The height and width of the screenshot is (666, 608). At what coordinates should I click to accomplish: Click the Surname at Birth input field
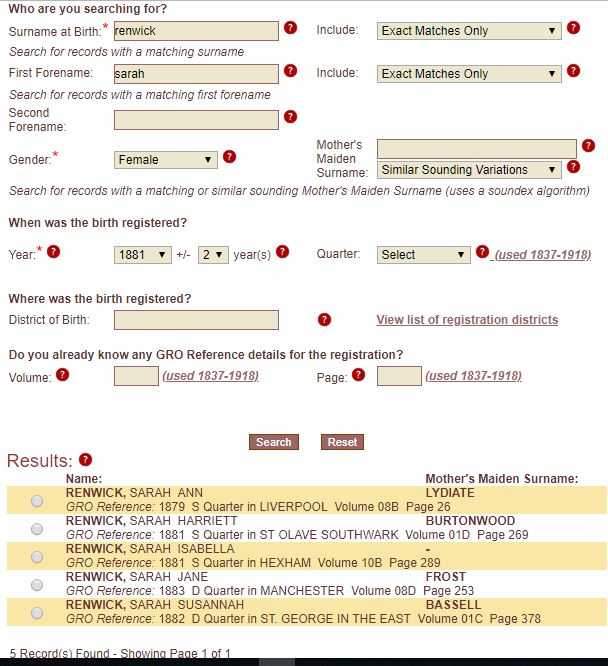[x=196, y=31]
